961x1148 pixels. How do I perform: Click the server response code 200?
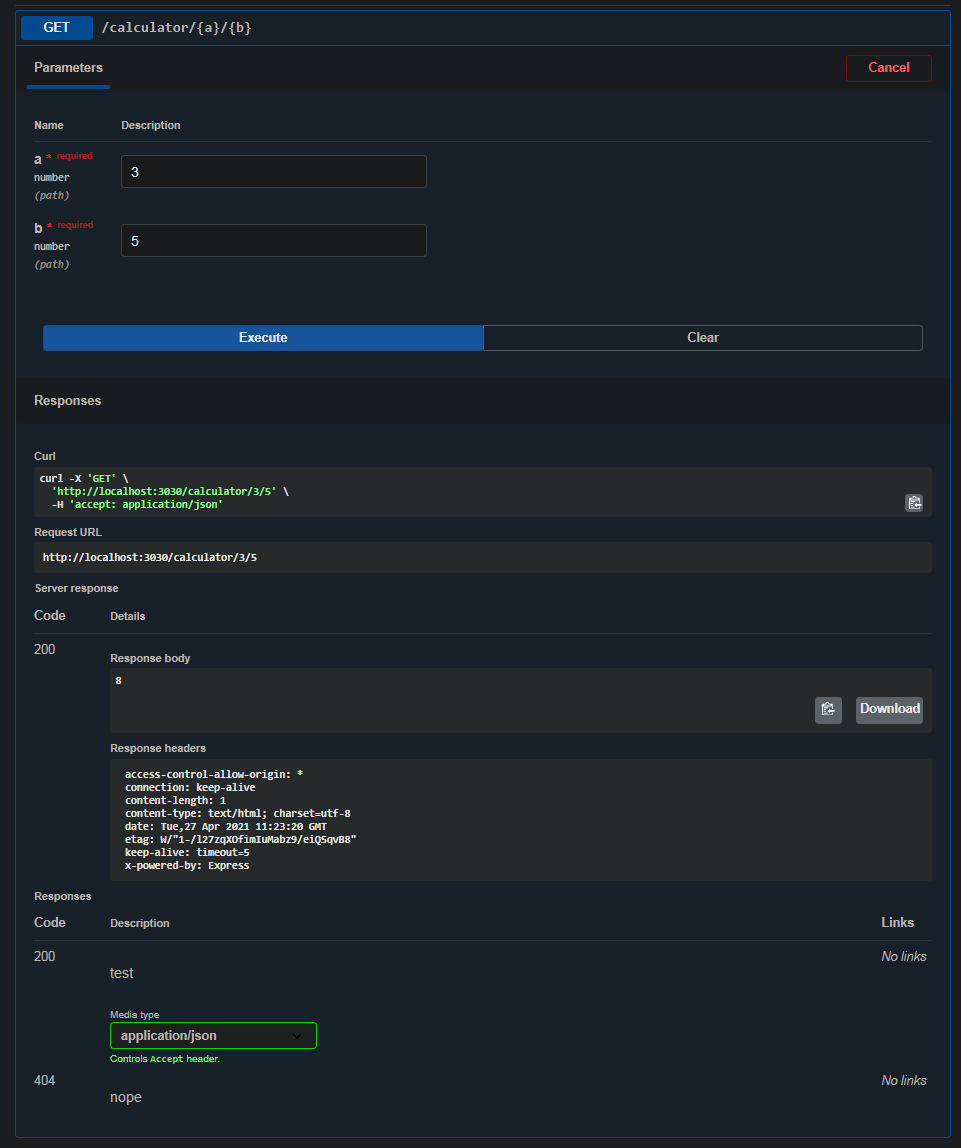(x=45, y=649)
